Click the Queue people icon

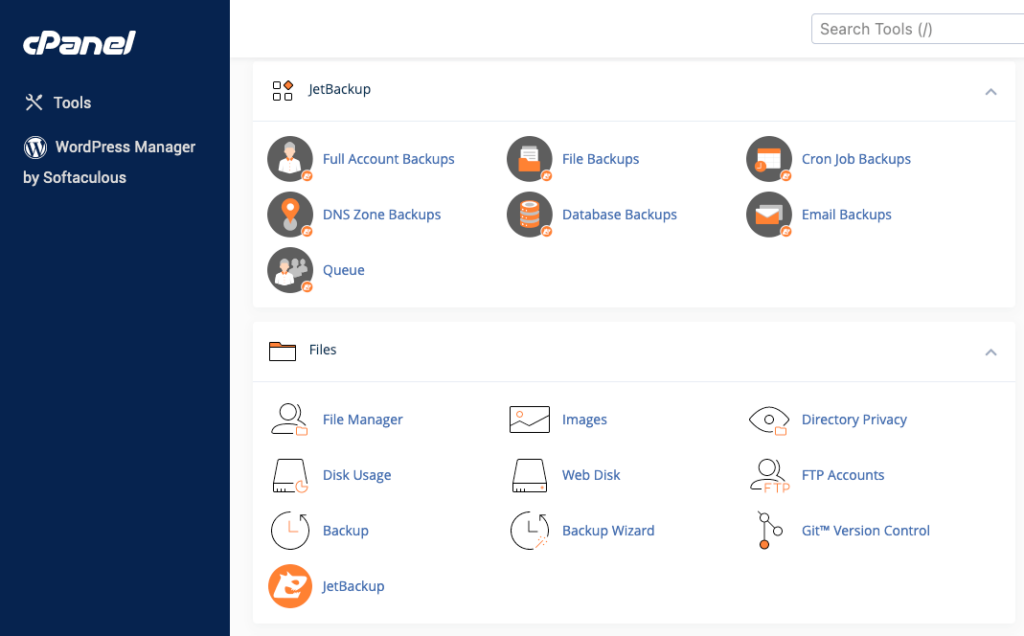pyautogui.click(x=290, y=270)
